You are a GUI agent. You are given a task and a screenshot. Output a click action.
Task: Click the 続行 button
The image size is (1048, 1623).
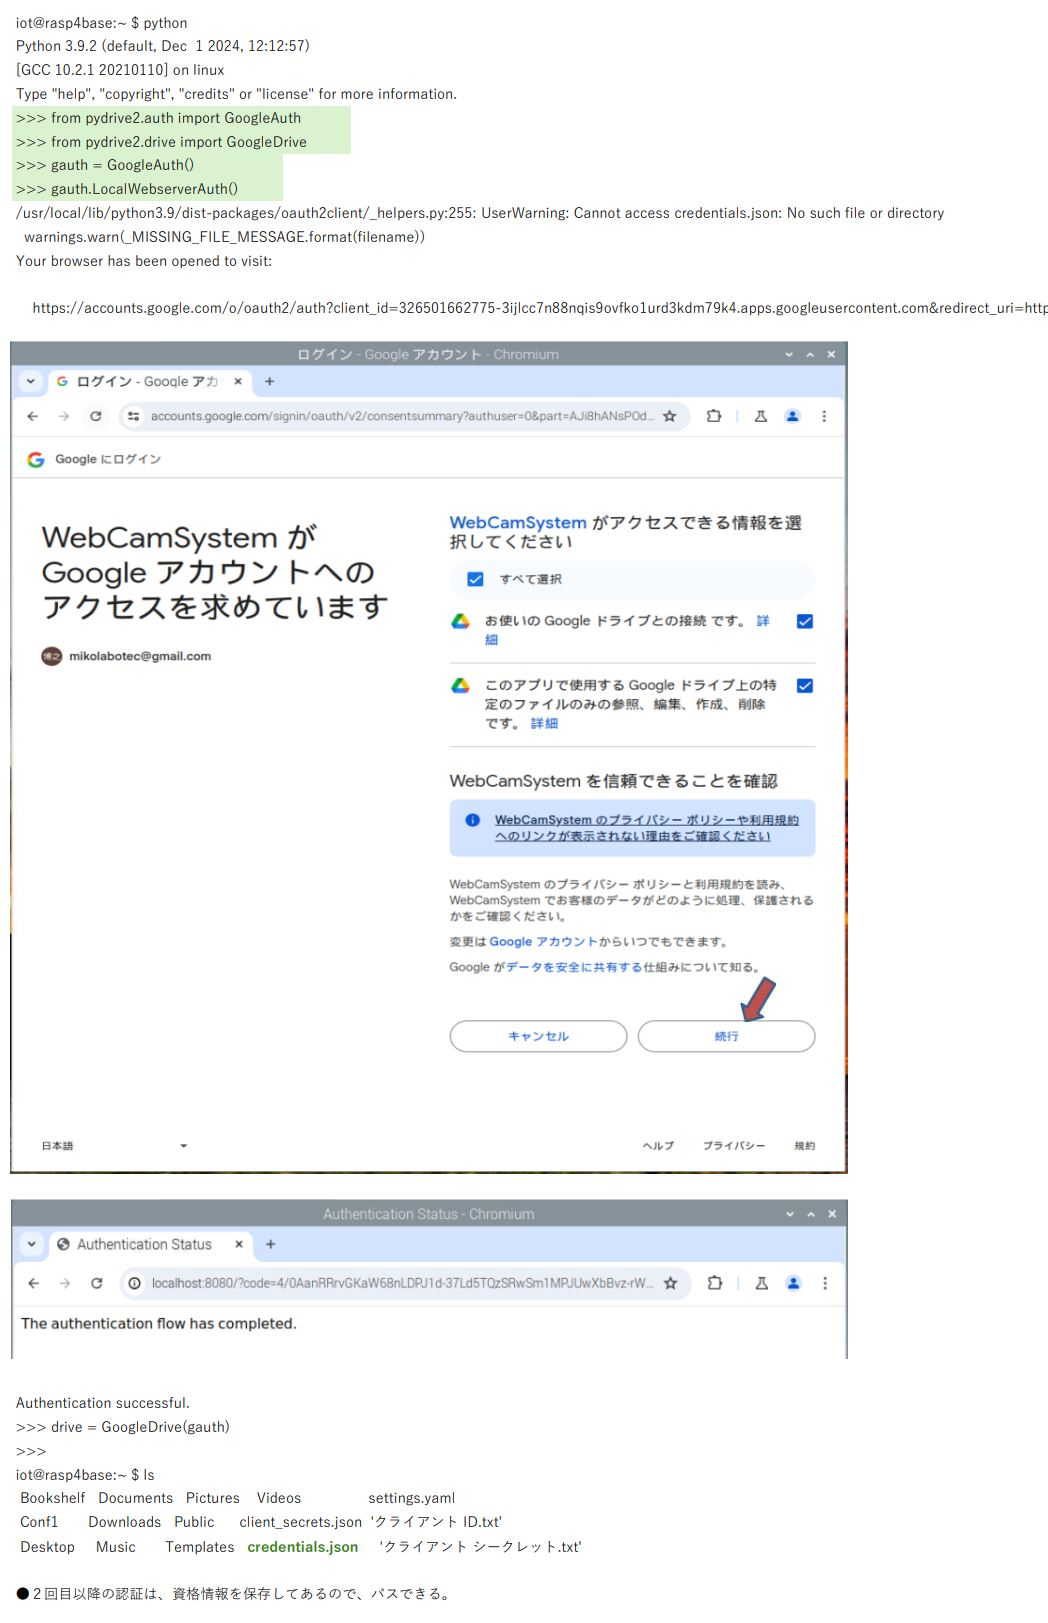pyautogui.click(x=726, y=1036)
